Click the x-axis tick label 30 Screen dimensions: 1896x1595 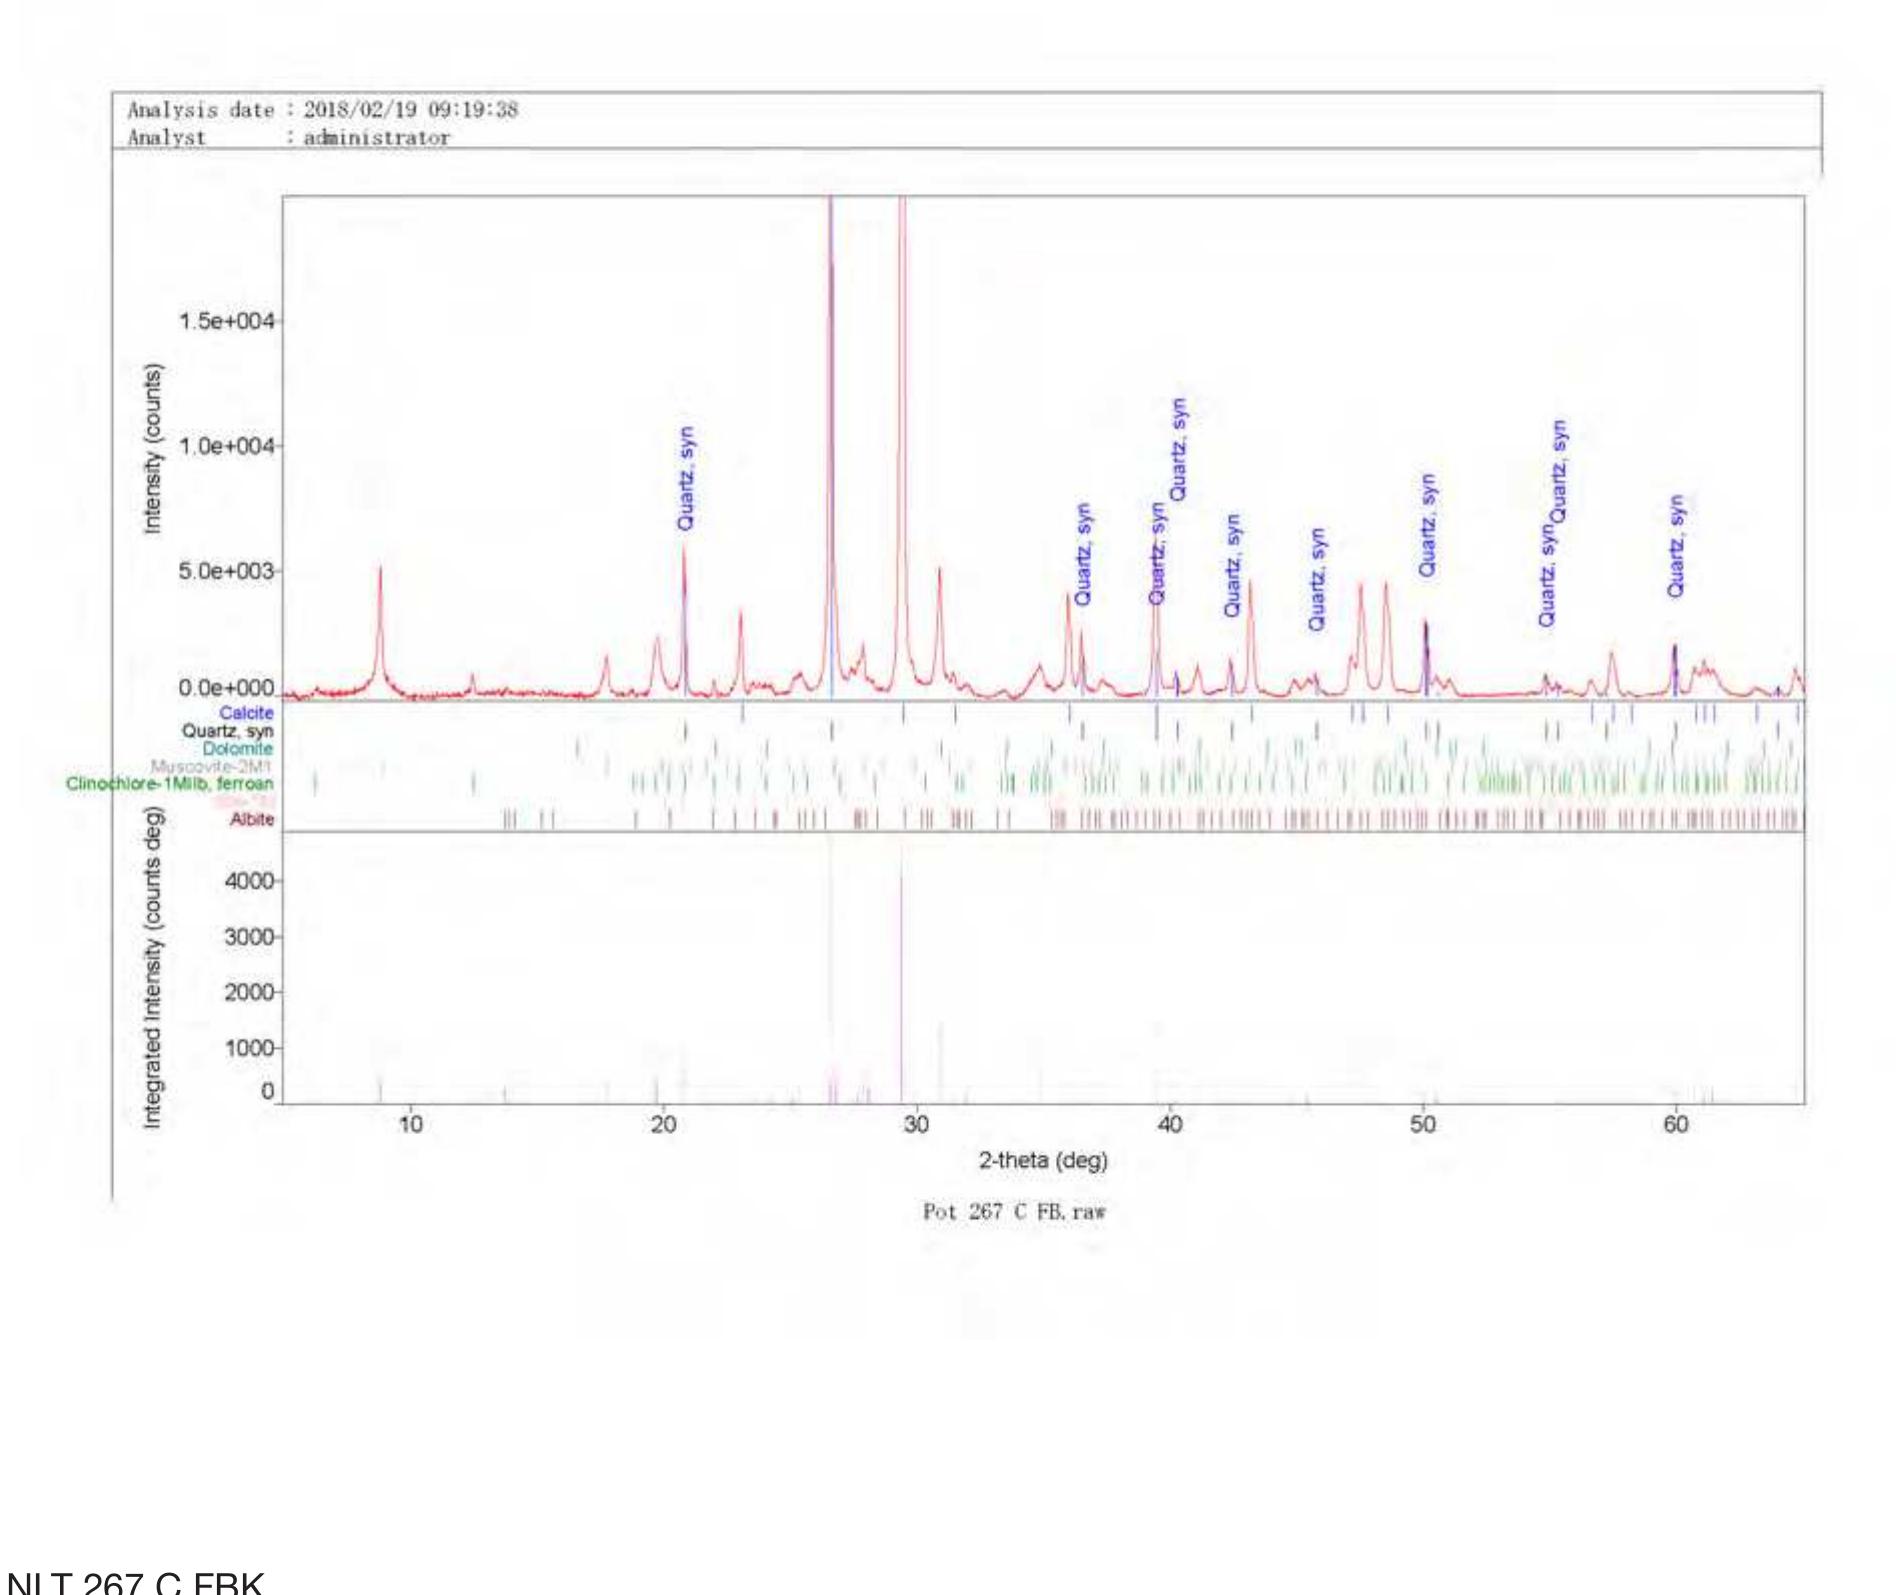click(x=916, y=1125)
